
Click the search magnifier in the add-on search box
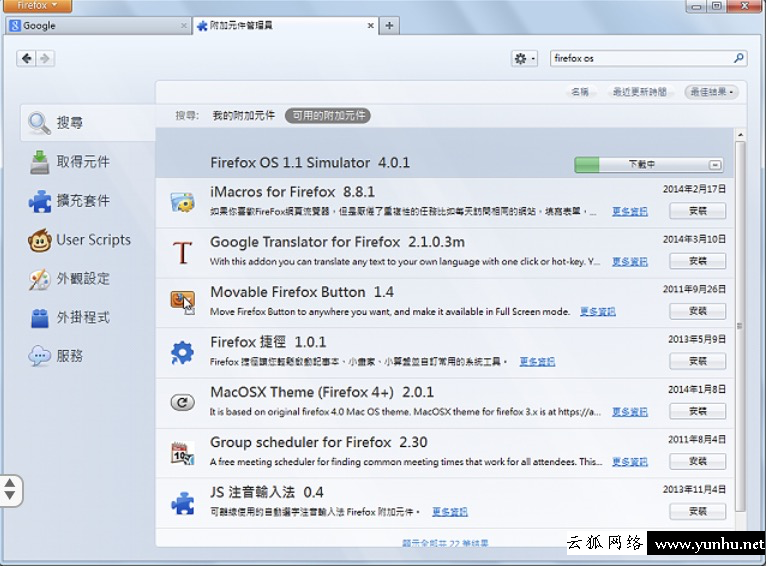738,58
